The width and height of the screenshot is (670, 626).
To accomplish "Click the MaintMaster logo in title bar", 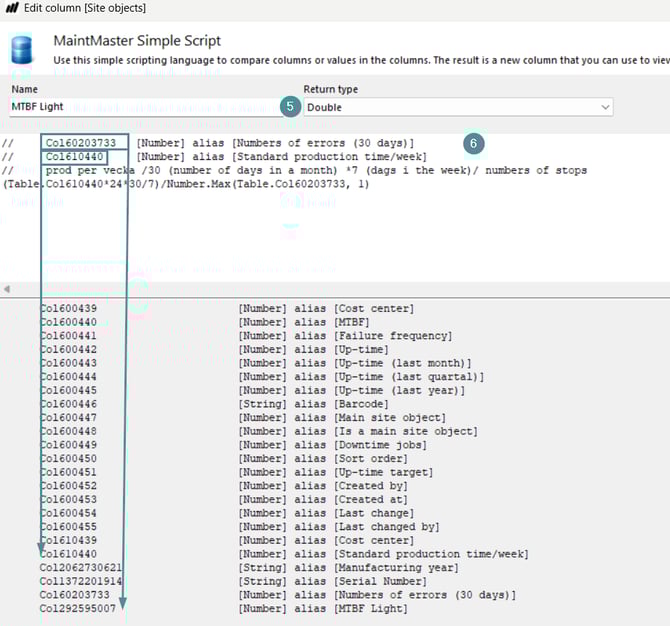I will pyautogui.click(x=12, y=8).
